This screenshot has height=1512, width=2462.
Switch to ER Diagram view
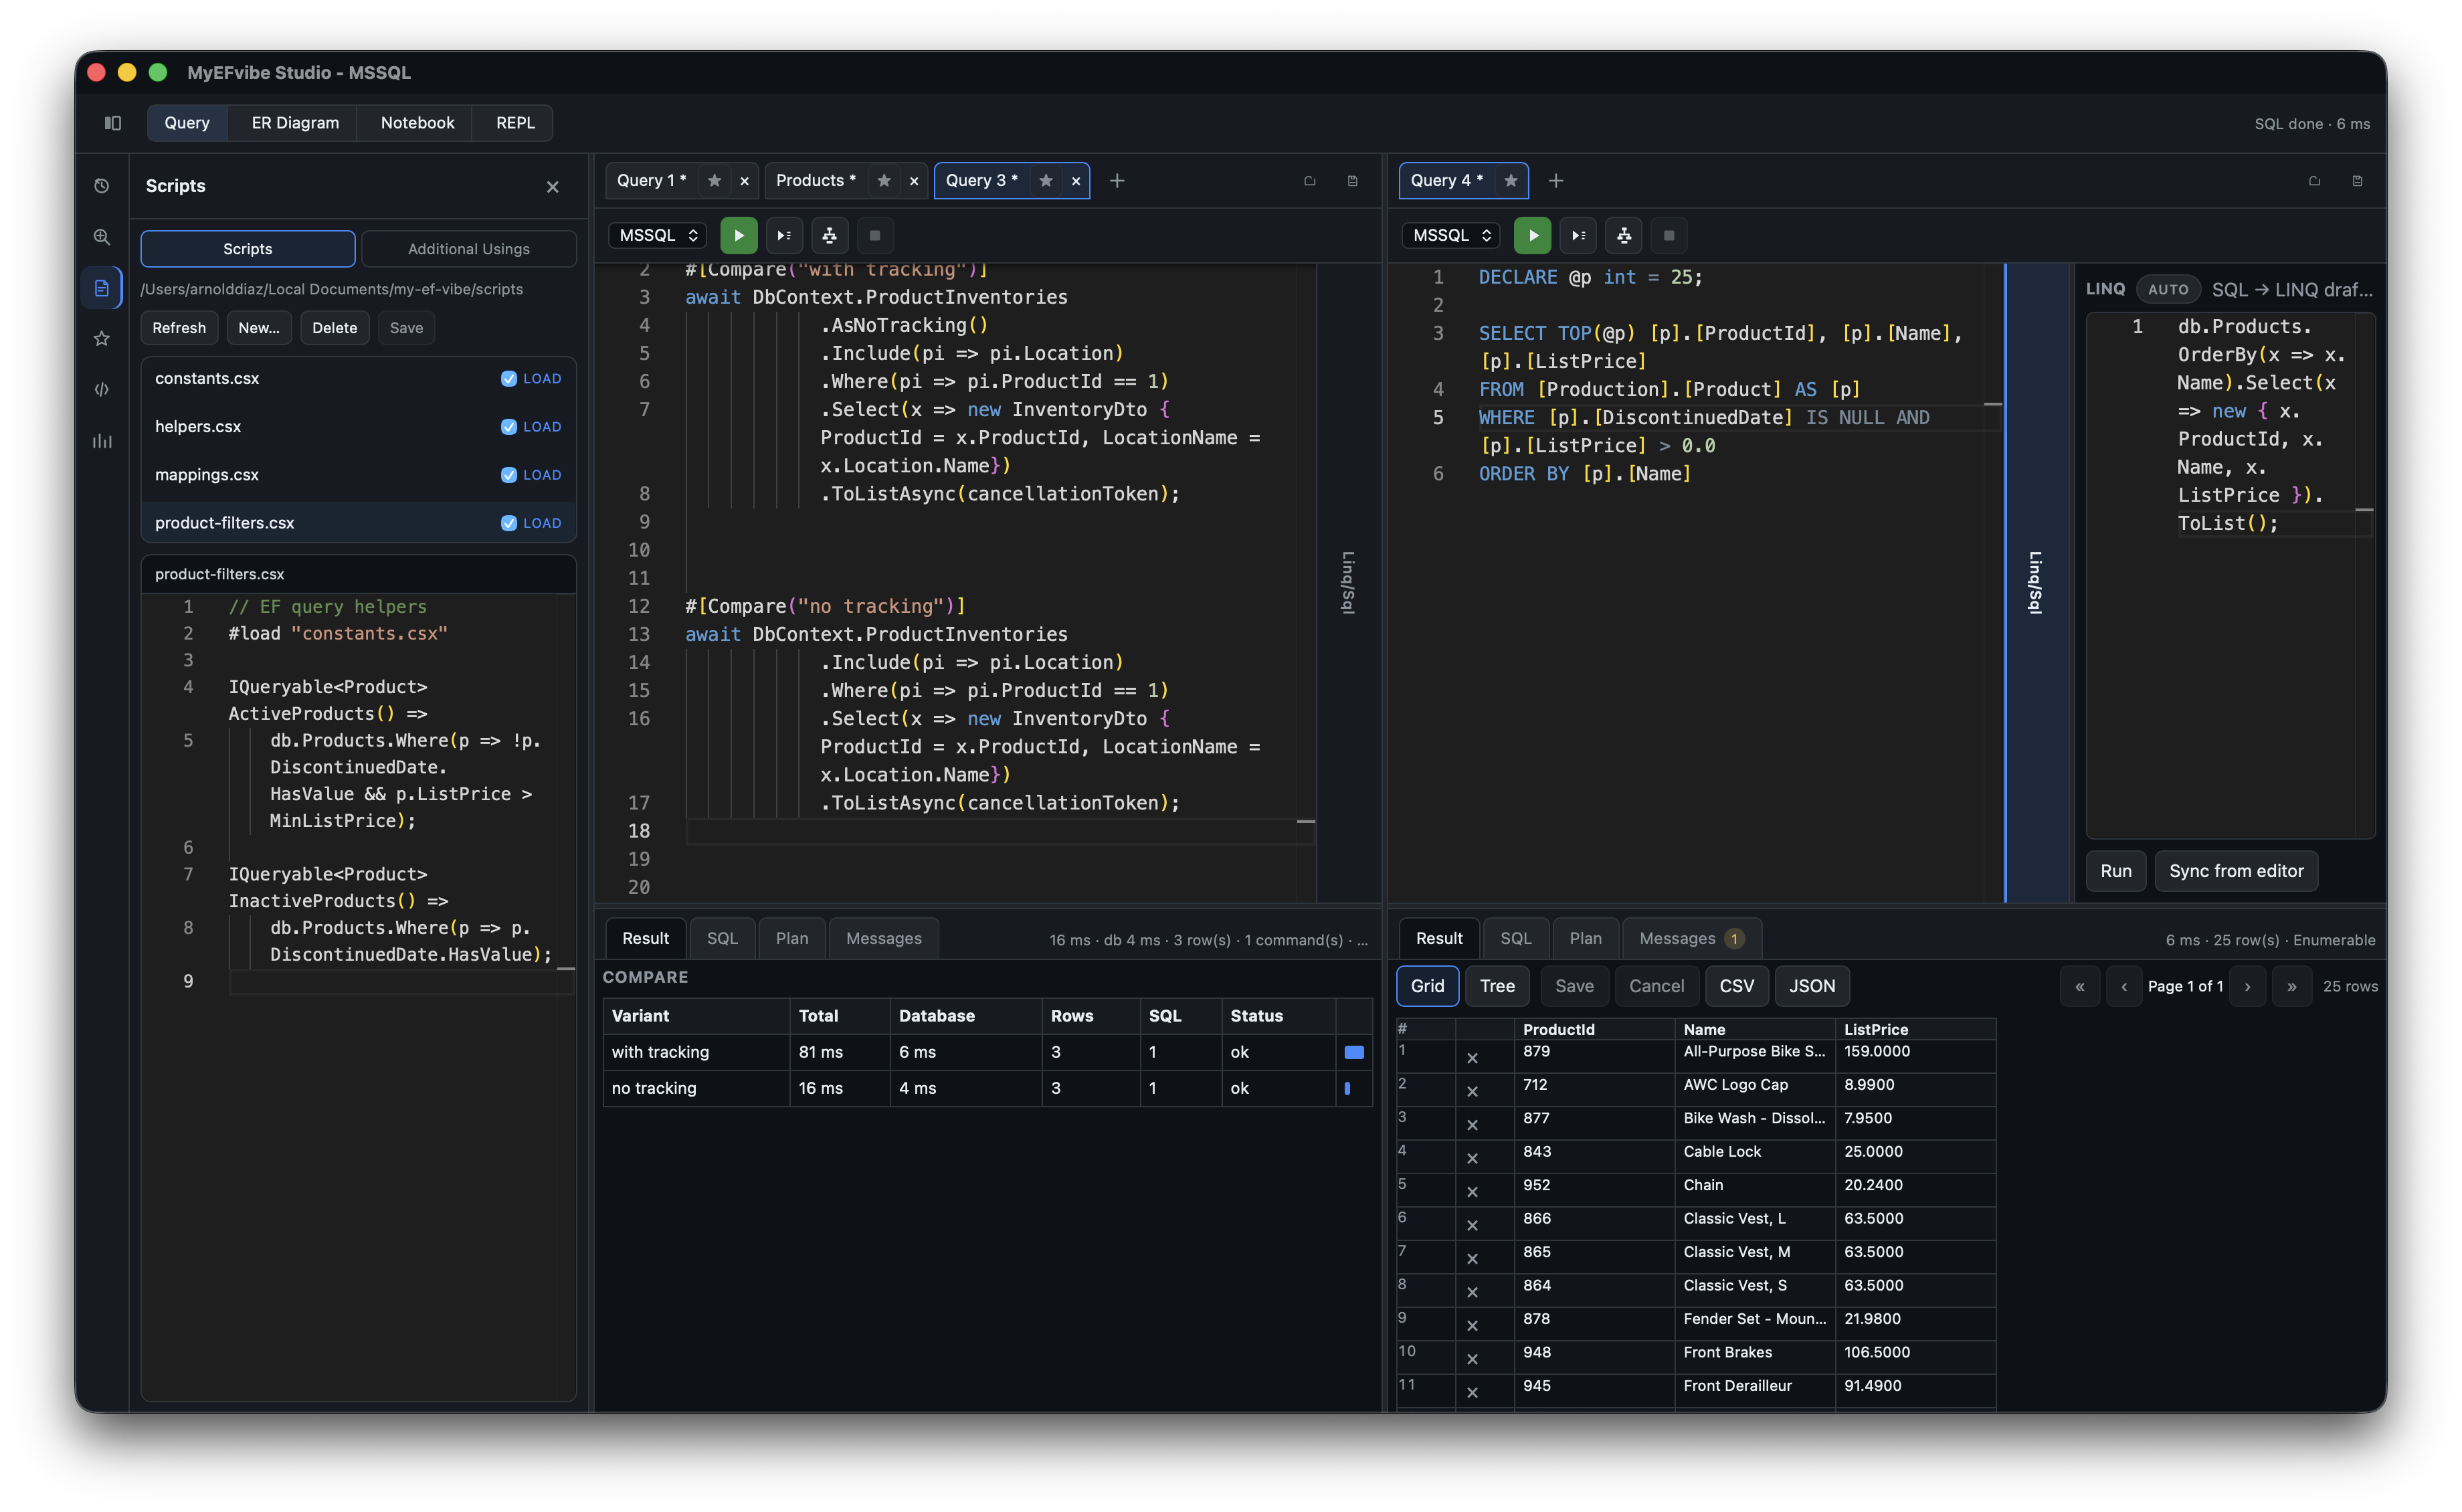(295, 123)
